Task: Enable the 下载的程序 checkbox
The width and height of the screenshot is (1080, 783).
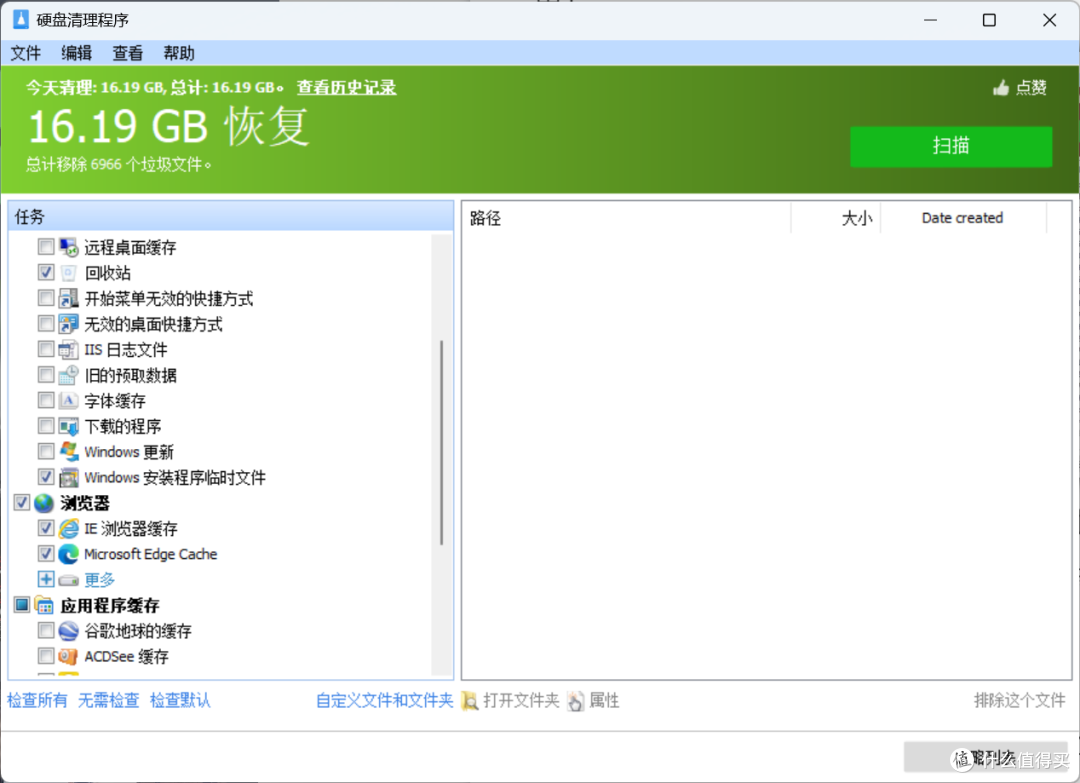Action: pyautogui.click(x=45, y=426)
